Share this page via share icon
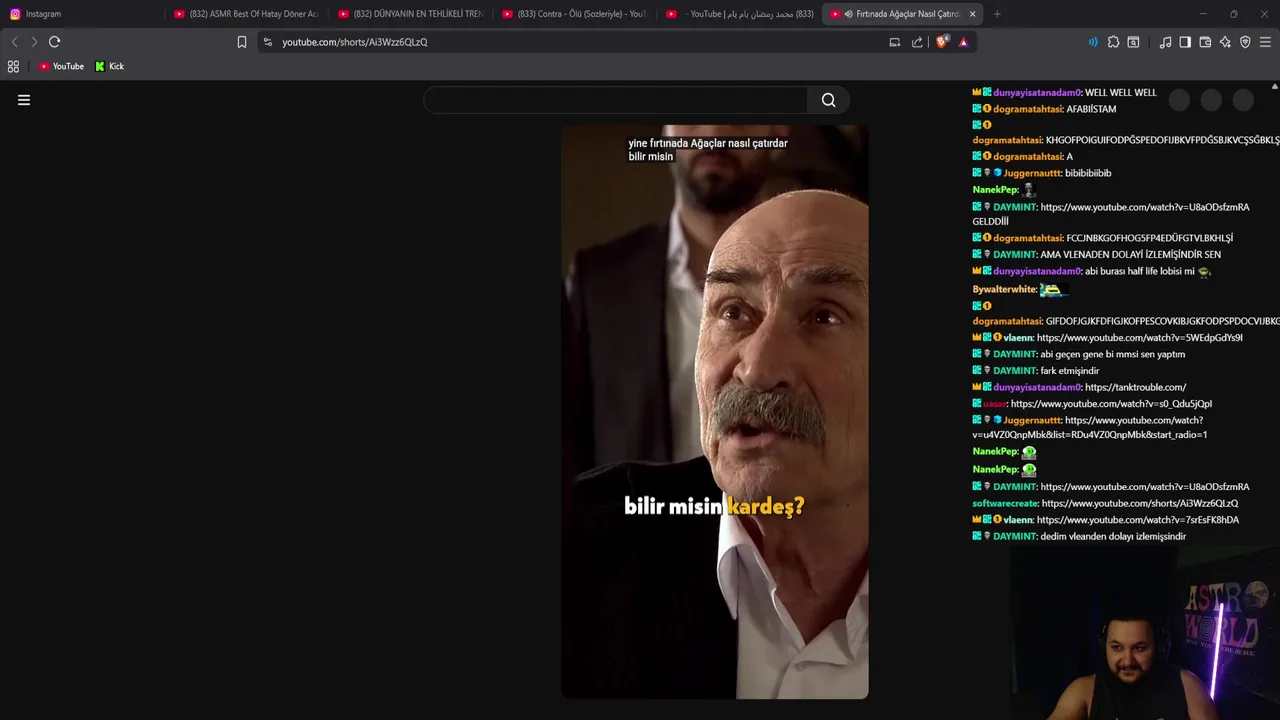1280x720 pixels. [918, 42]
